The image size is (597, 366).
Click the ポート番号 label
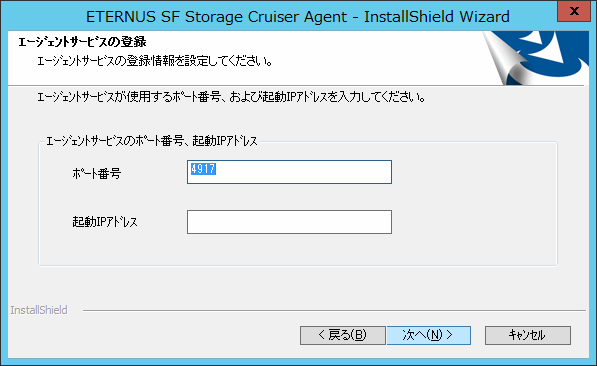click(97, 174)
